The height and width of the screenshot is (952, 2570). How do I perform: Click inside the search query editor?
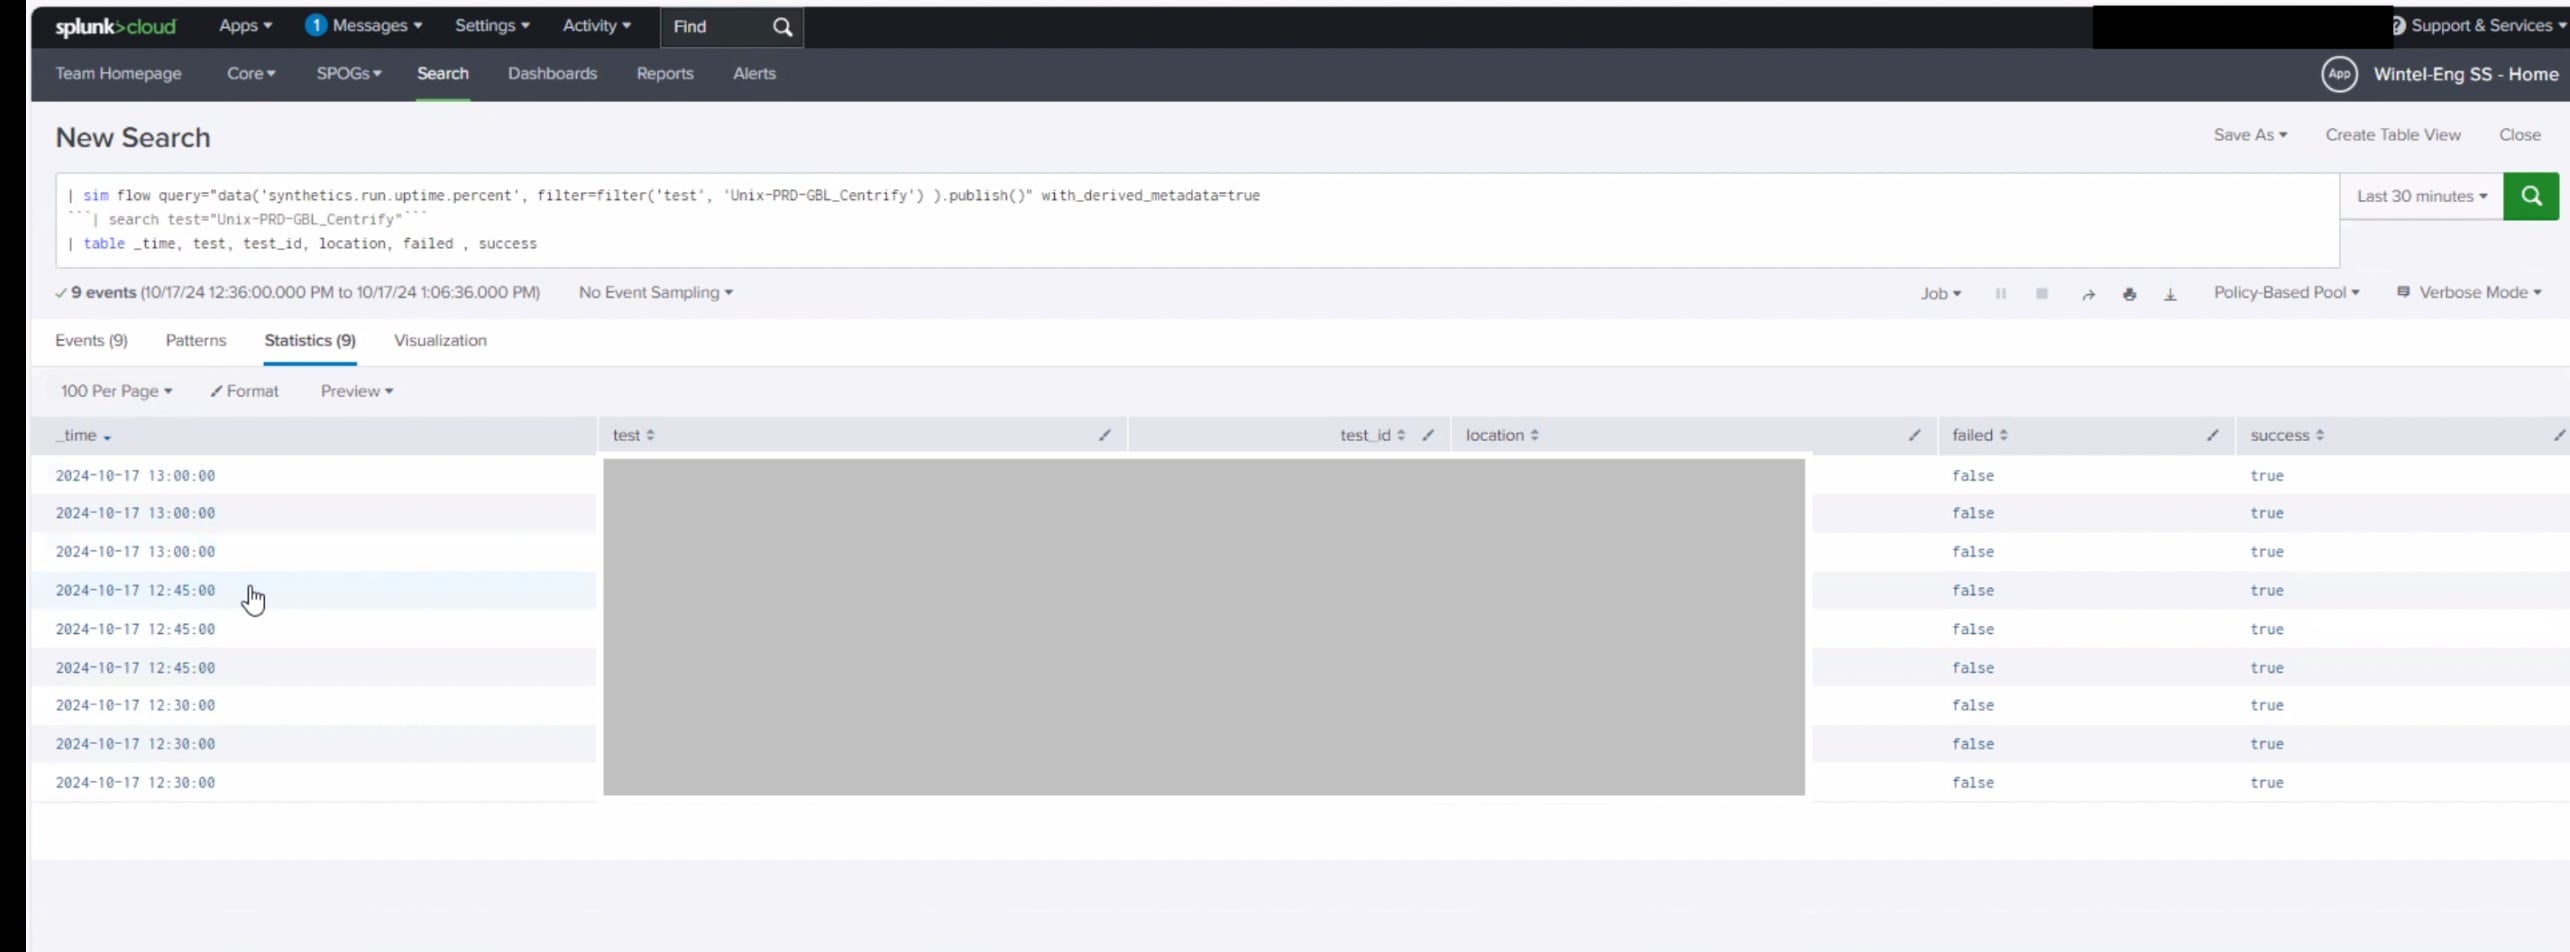tap(1197, 220)
